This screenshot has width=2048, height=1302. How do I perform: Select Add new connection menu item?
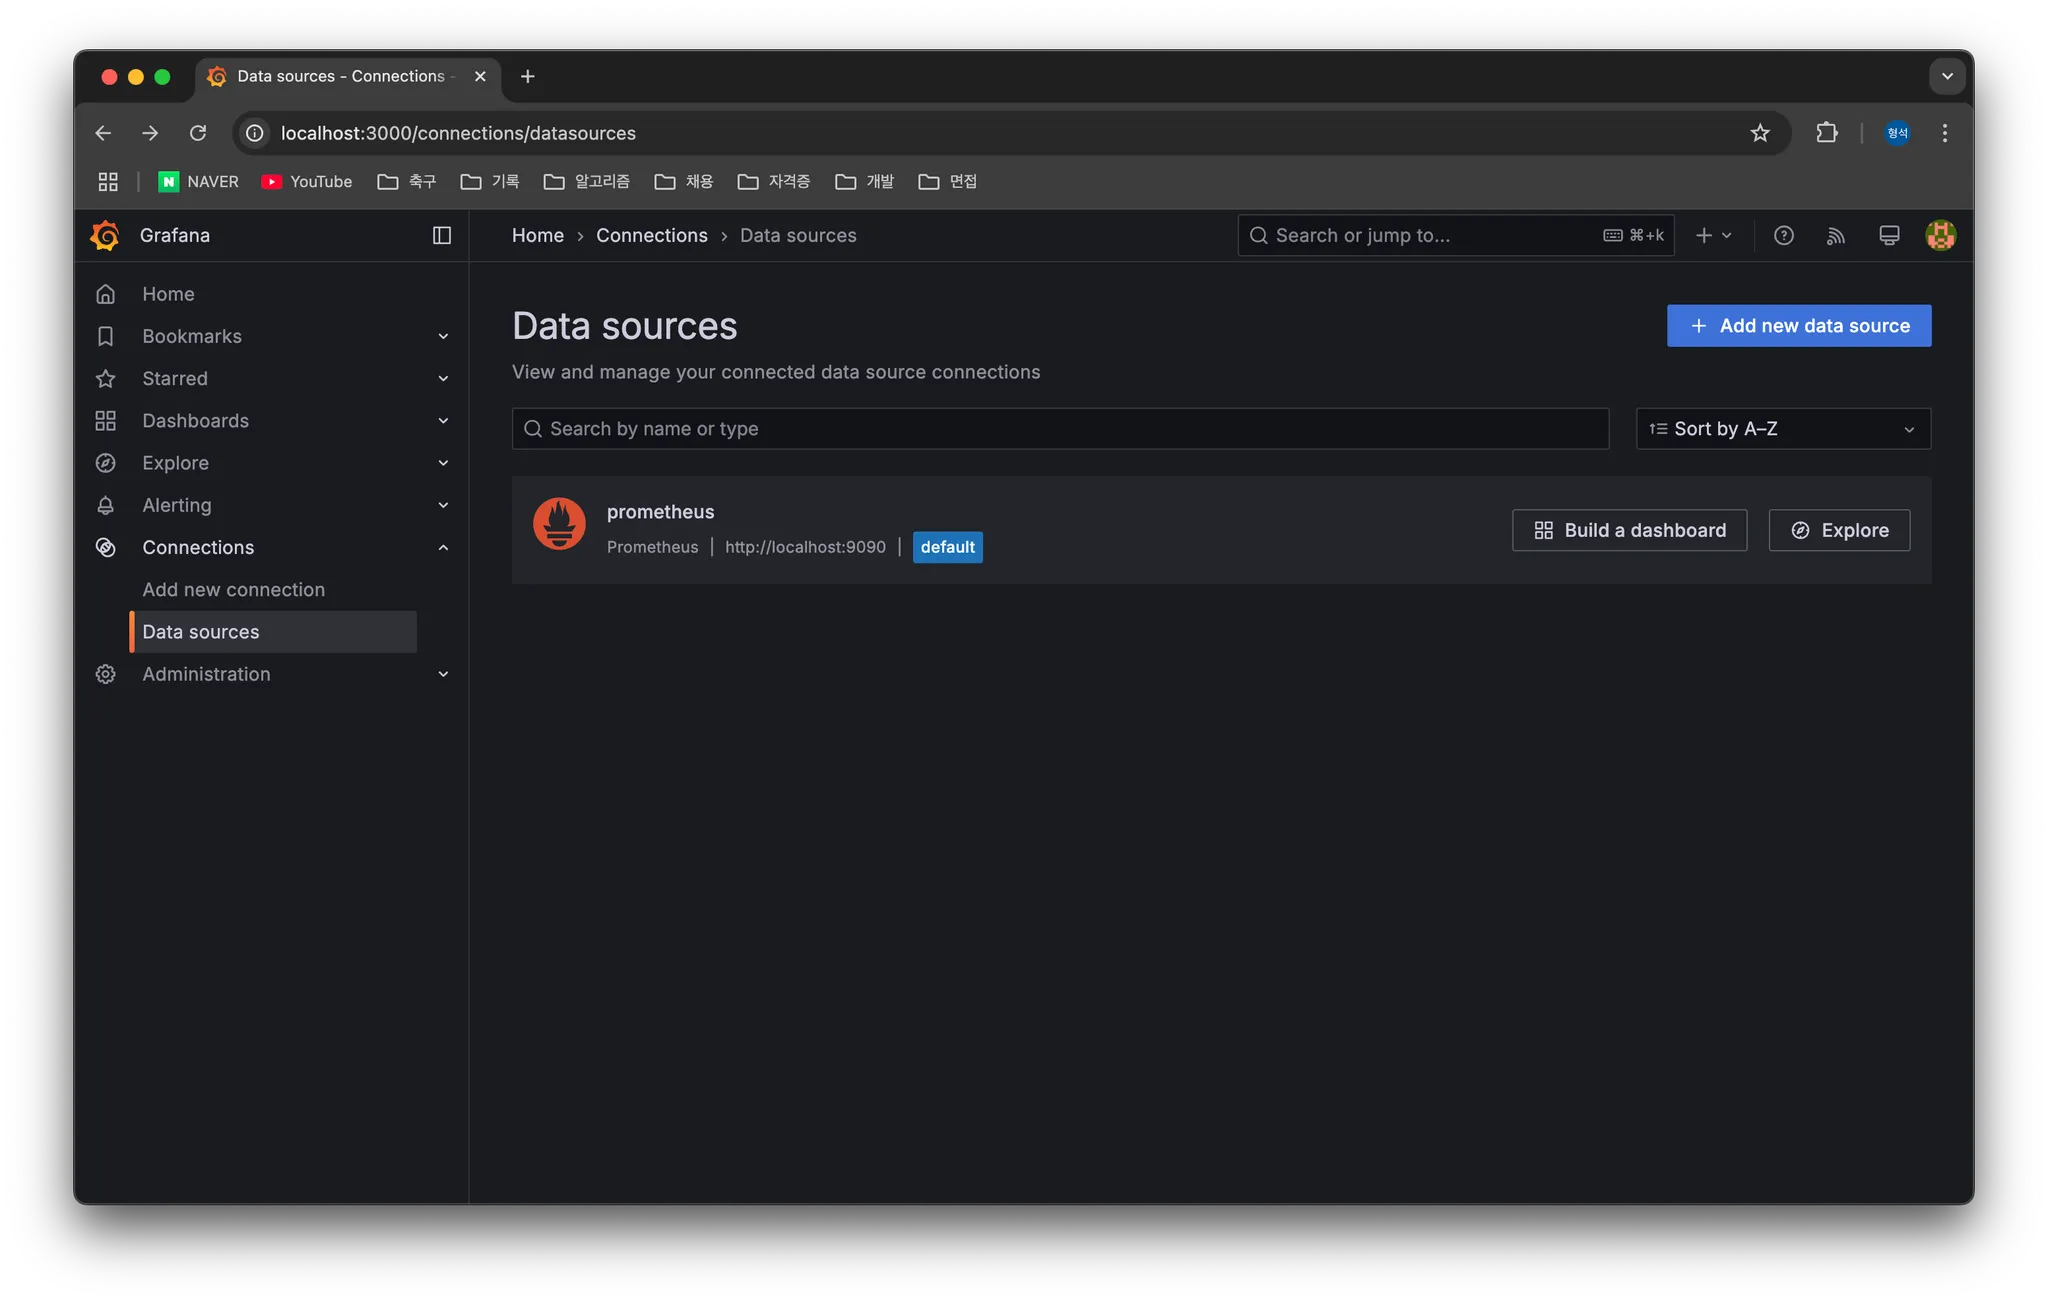point(233,590)
